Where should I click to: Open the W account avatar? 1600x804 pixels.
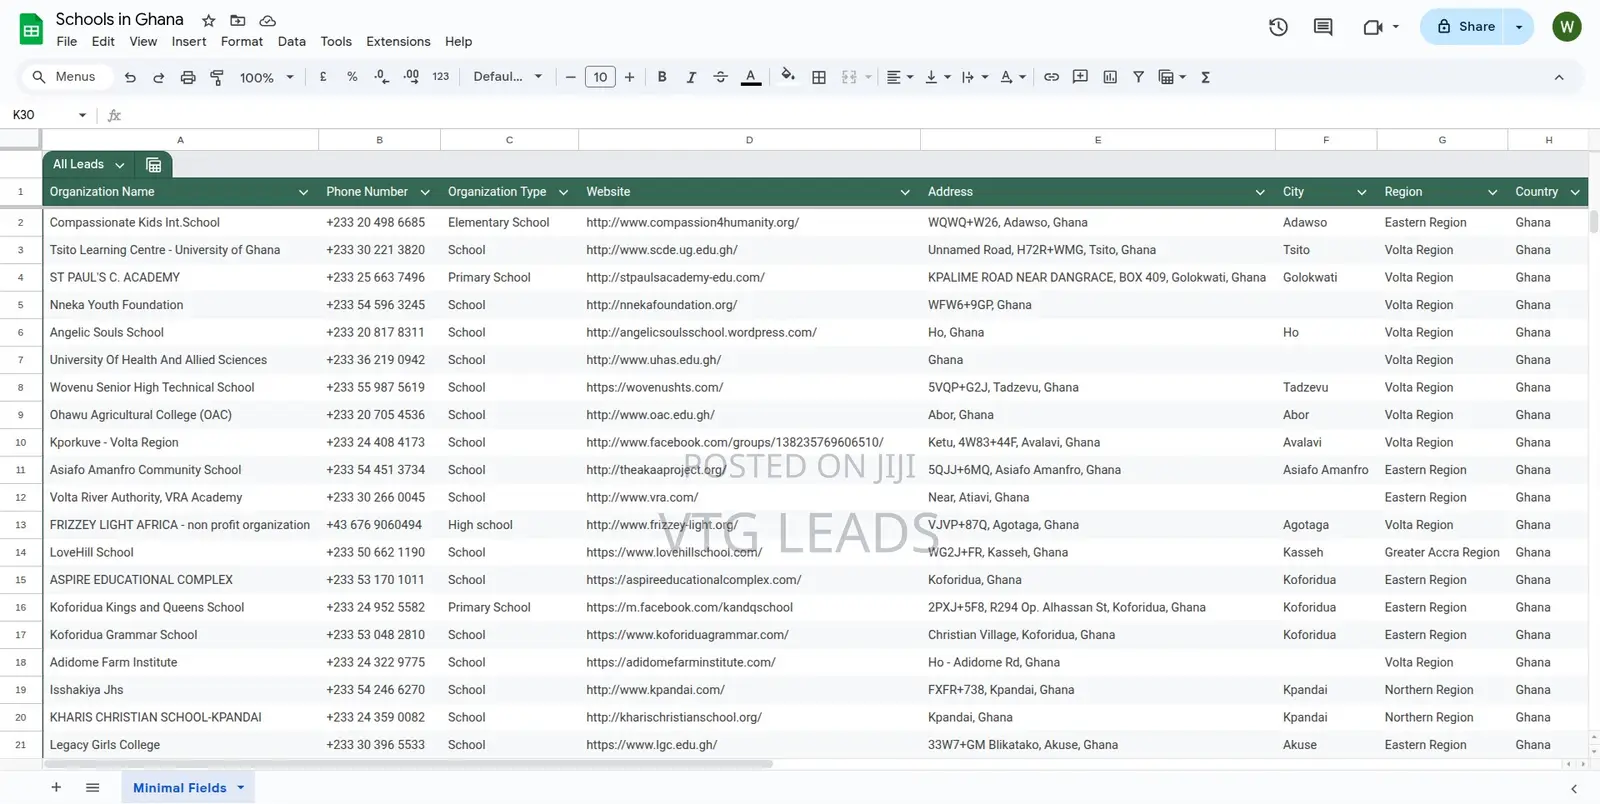1566,27
